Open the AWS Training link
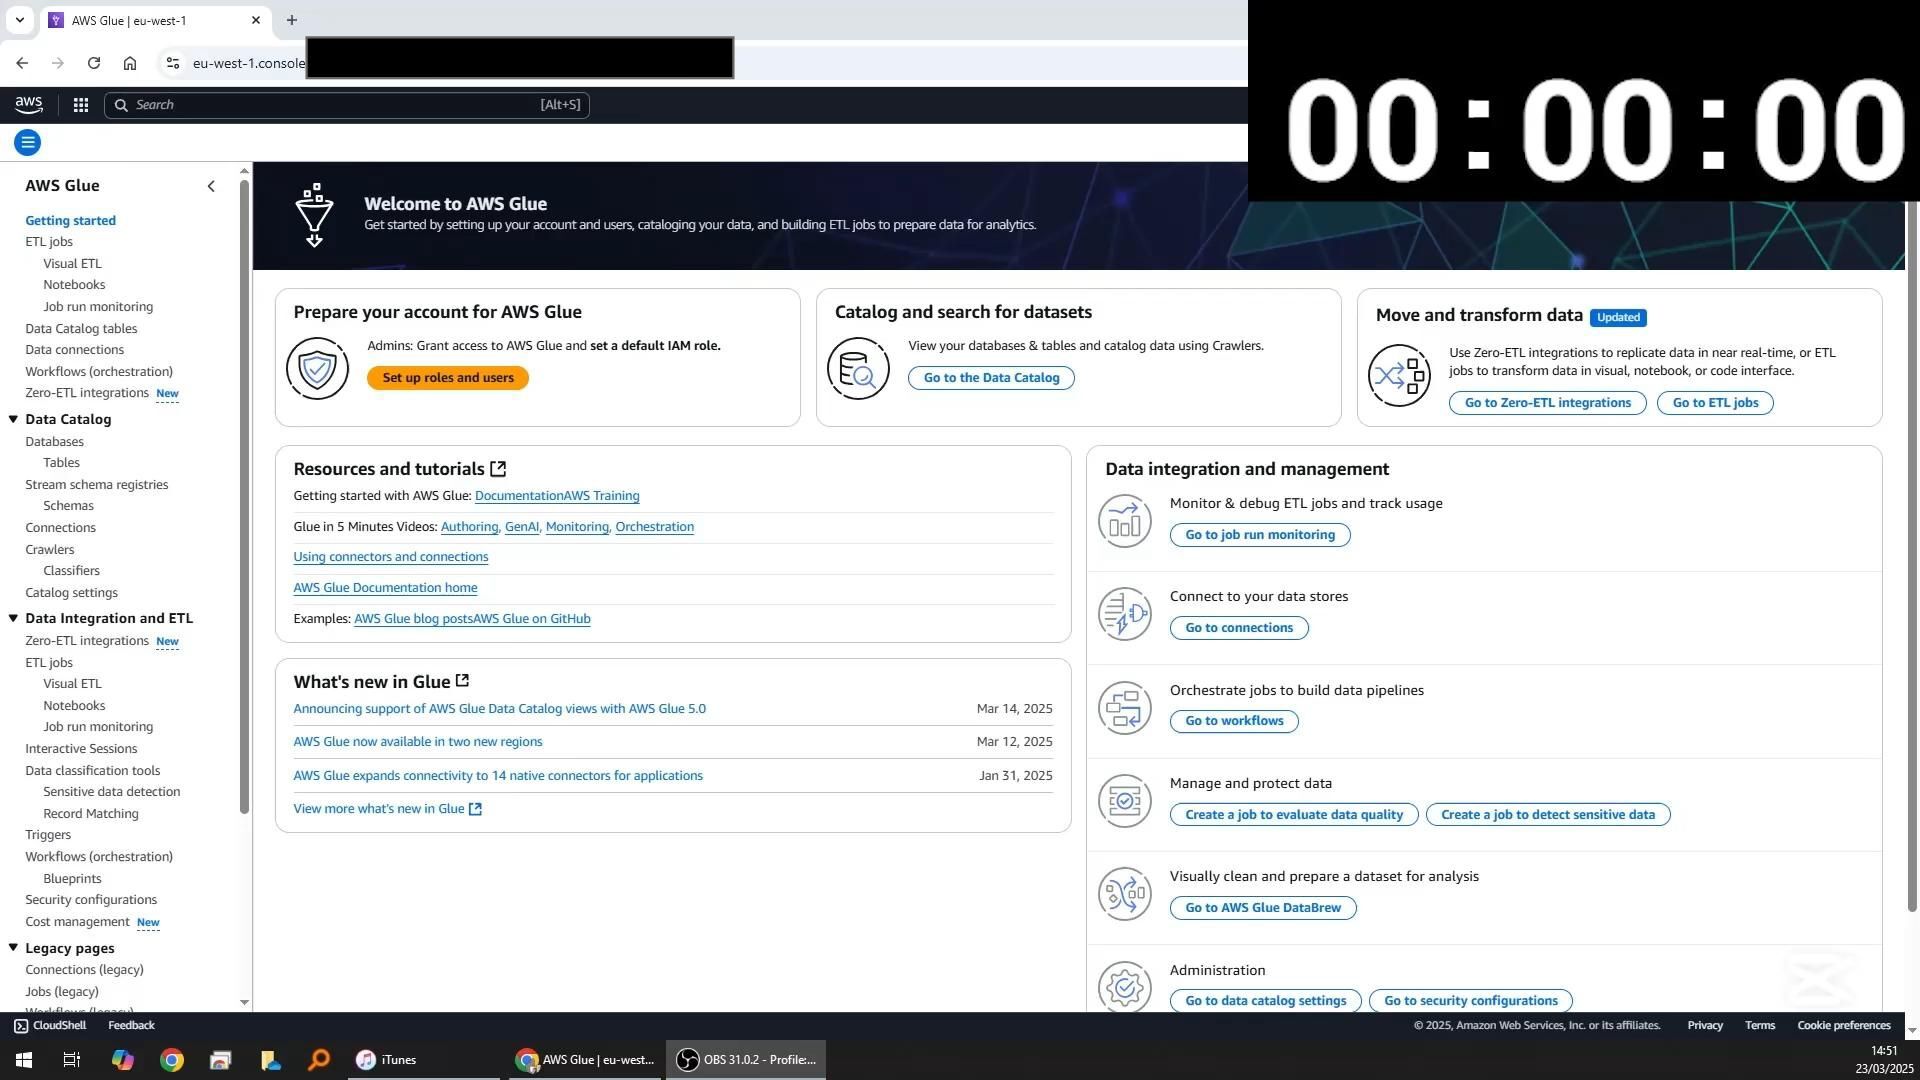 [601, 496]
